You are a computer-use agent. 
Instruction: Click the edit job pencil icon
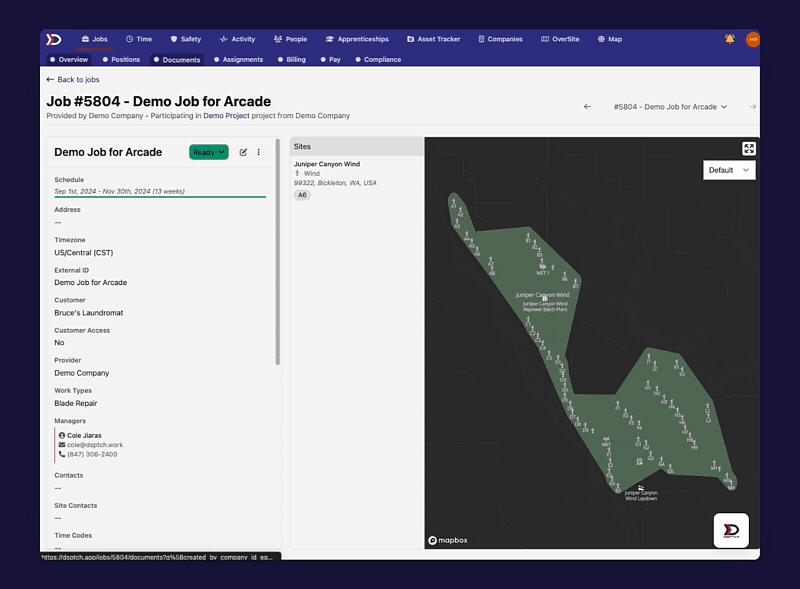click(243, 153)
